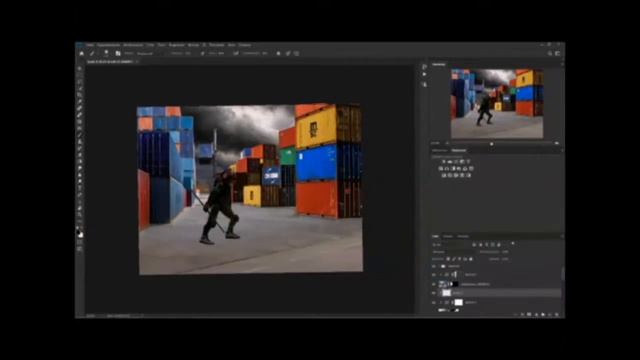
Task: Click the add layer style fx icon
Action: [x=523, y=315]
